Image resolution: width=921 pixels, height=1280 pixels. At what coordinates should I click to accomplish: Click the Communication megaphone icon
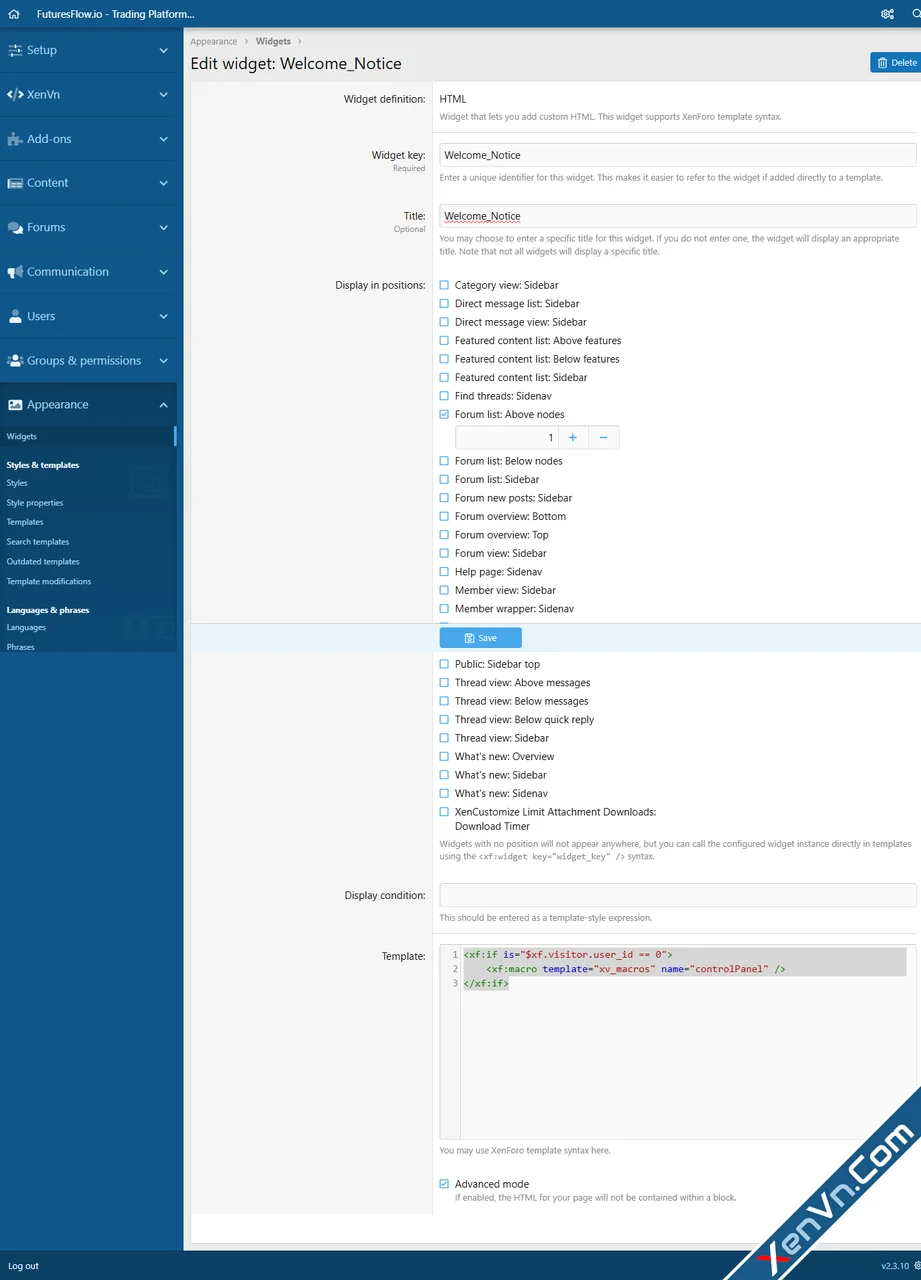[15, 272]
